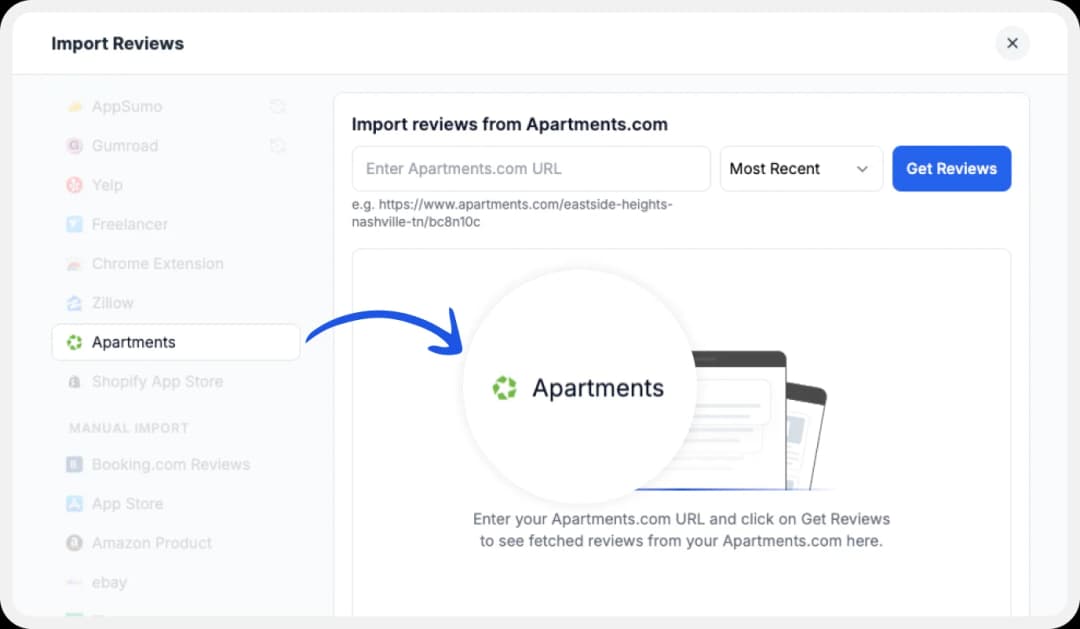Click the sync icon next to AppSumo
This screenshot has width=1080, height=629.
[x=278, y=106]
